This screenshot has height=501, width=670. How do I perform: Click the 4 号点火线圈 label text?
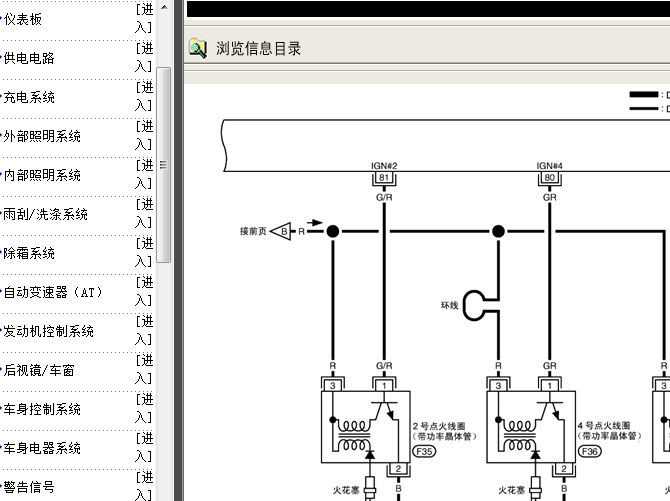tap(604, 426)
